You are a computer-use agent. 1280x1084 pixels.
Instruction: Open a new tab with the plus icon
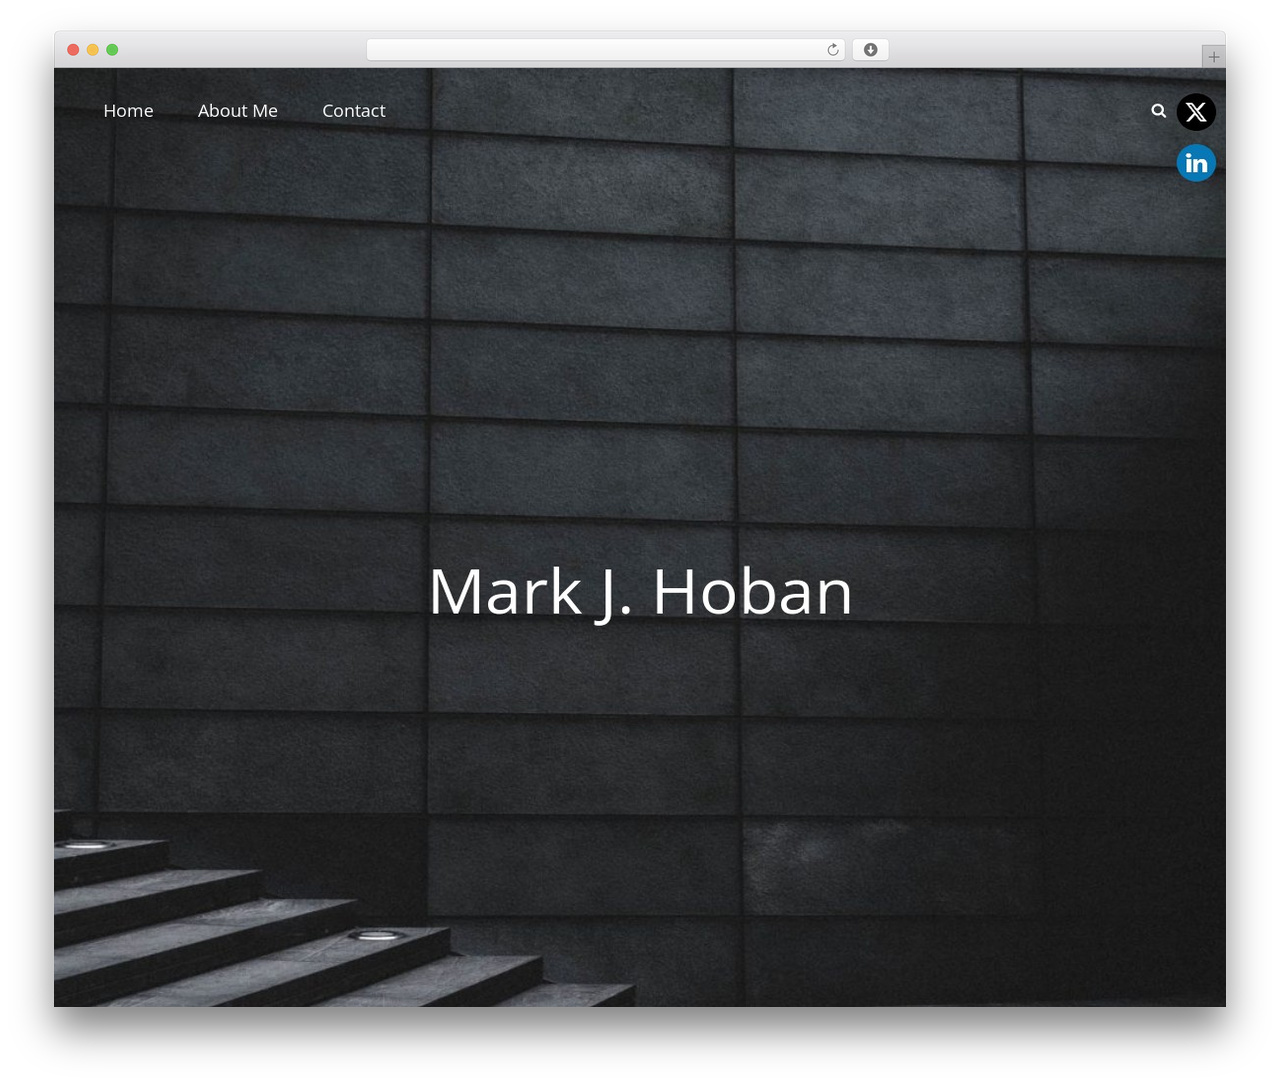(x=1213, y=57)
